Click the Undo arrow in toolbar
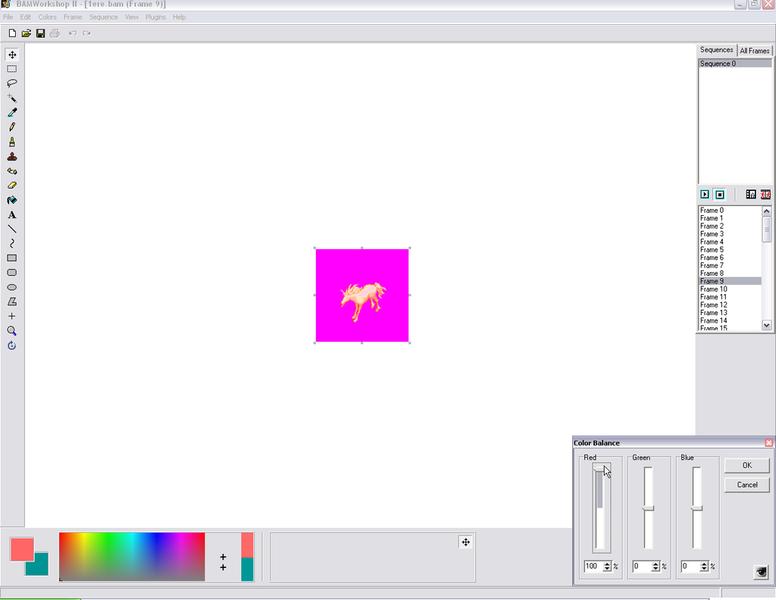 [72, 33]
